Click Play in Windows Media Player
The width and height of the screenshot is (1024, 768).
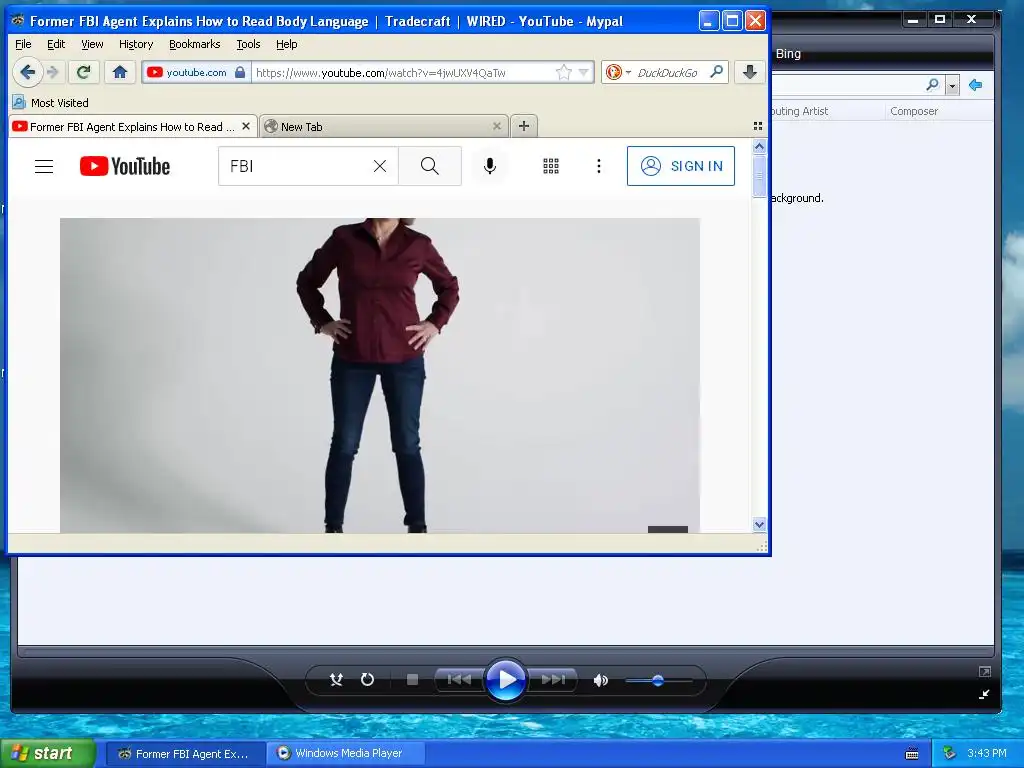pyautogui.click(x=505, y=680)
